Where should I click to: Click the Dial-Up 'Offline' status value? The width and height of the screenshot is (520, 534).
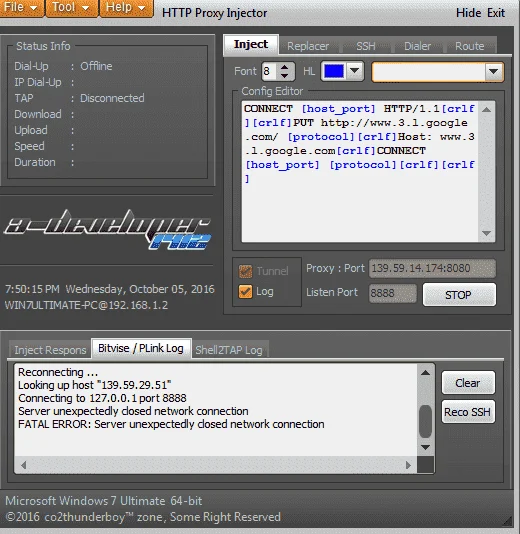(x=96, y=66)
